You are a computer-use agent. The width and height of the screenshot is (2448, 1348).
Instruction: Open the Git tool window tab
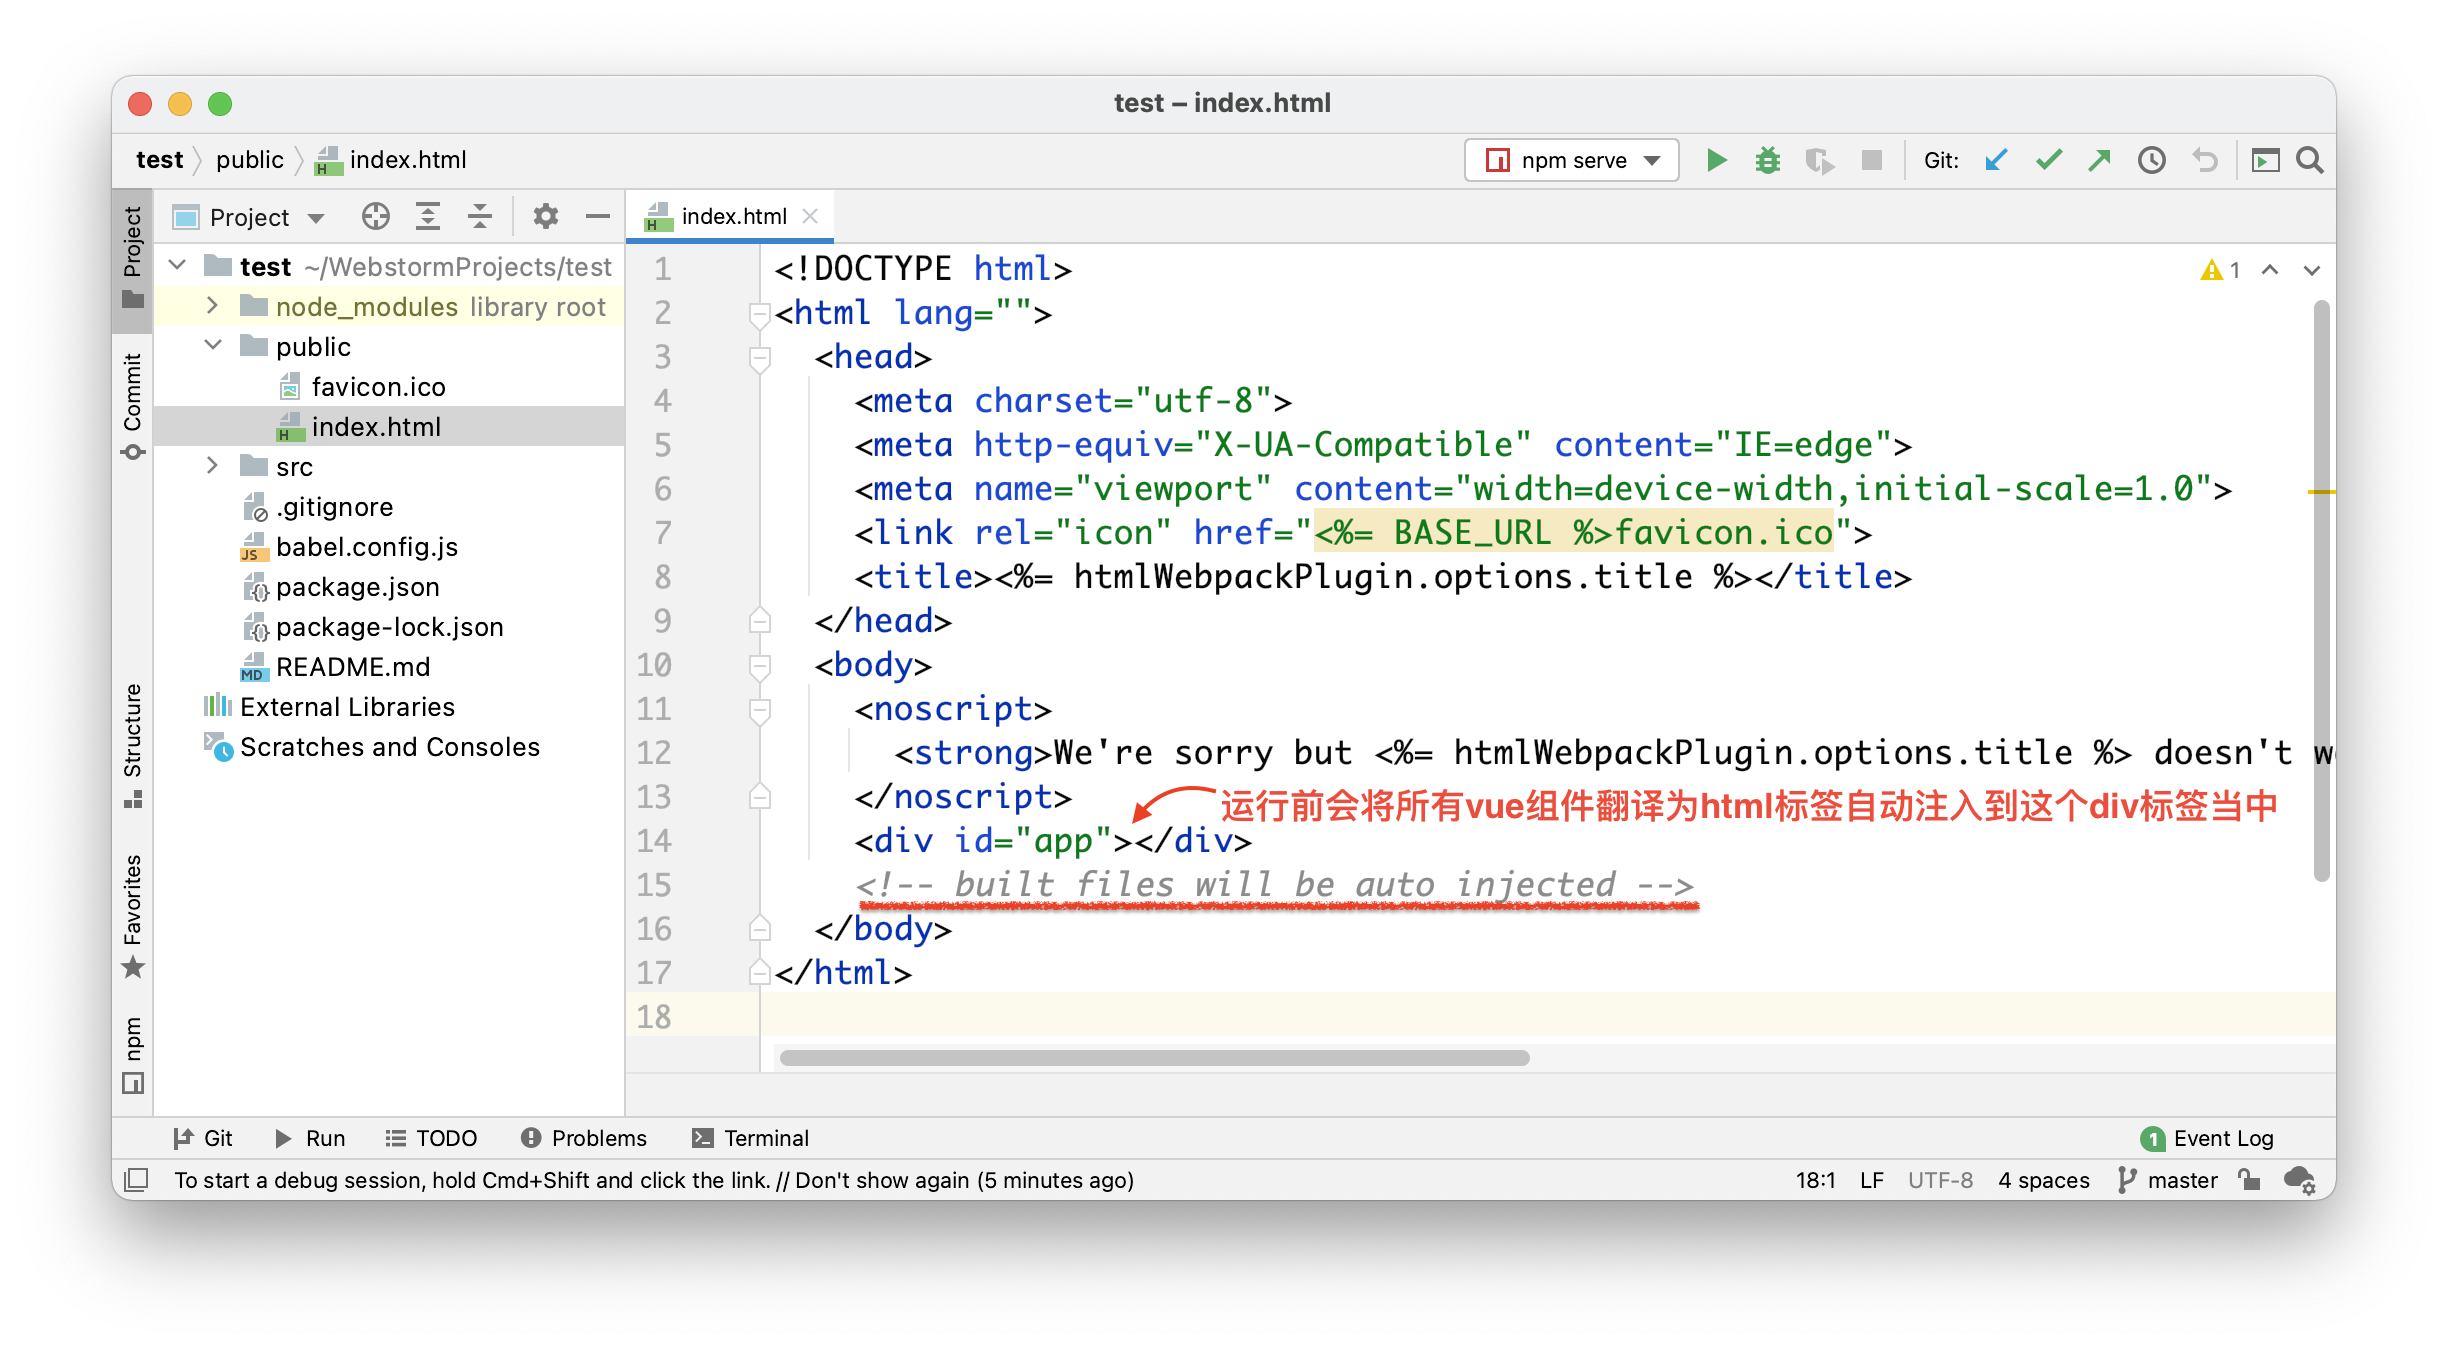click(x=203, y=1138)
